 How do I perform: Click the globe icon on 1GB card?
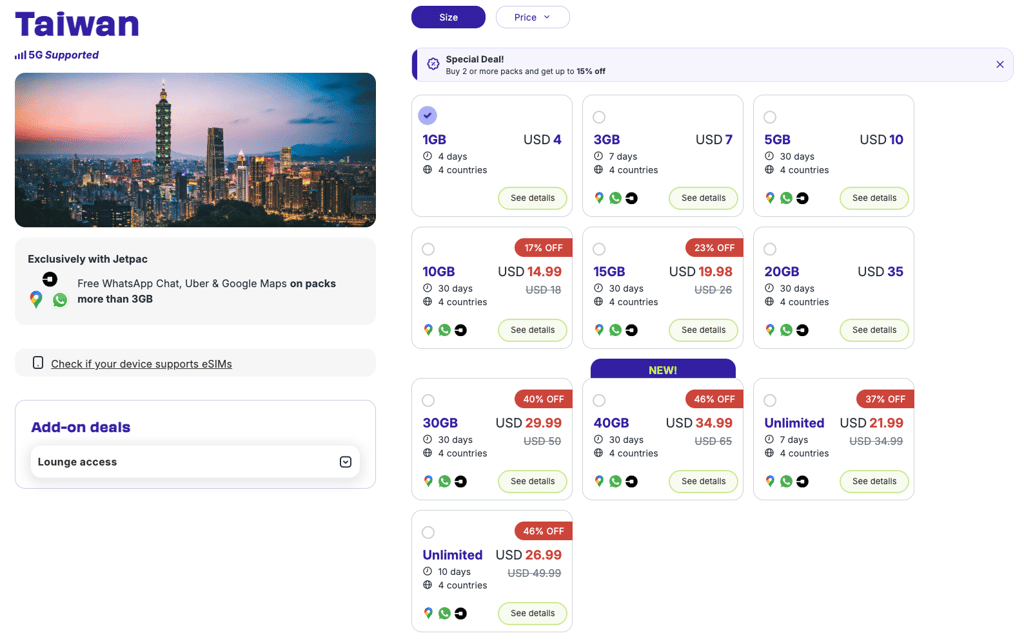427,170
